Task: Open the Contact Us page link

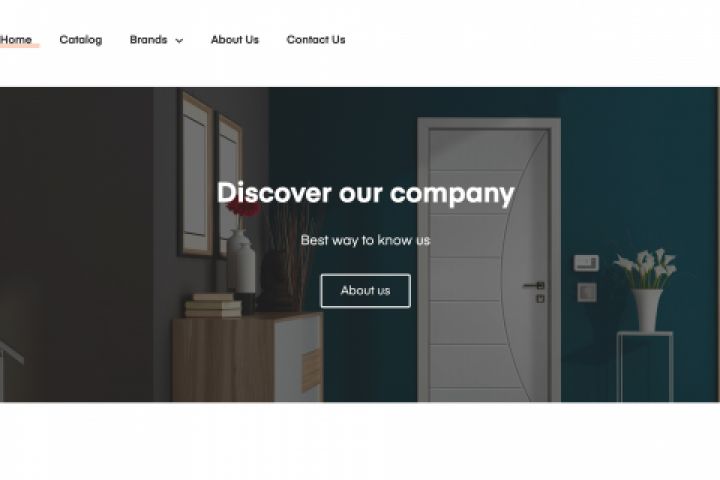Action: (316, 40)
